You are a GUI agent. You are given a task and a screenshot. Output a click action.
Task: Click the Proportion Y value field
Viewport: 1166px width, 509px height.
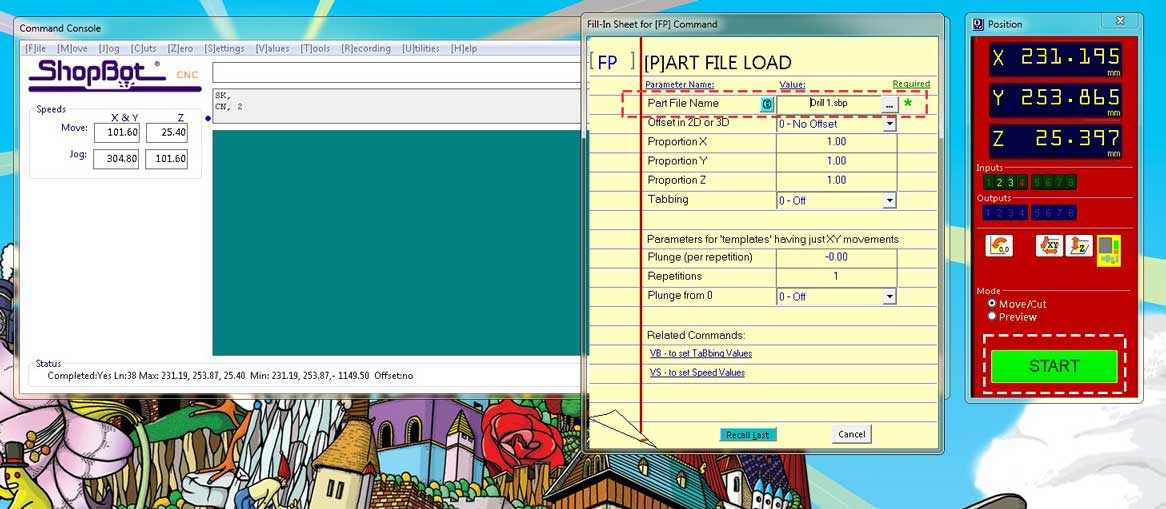[x=836, y=161]
